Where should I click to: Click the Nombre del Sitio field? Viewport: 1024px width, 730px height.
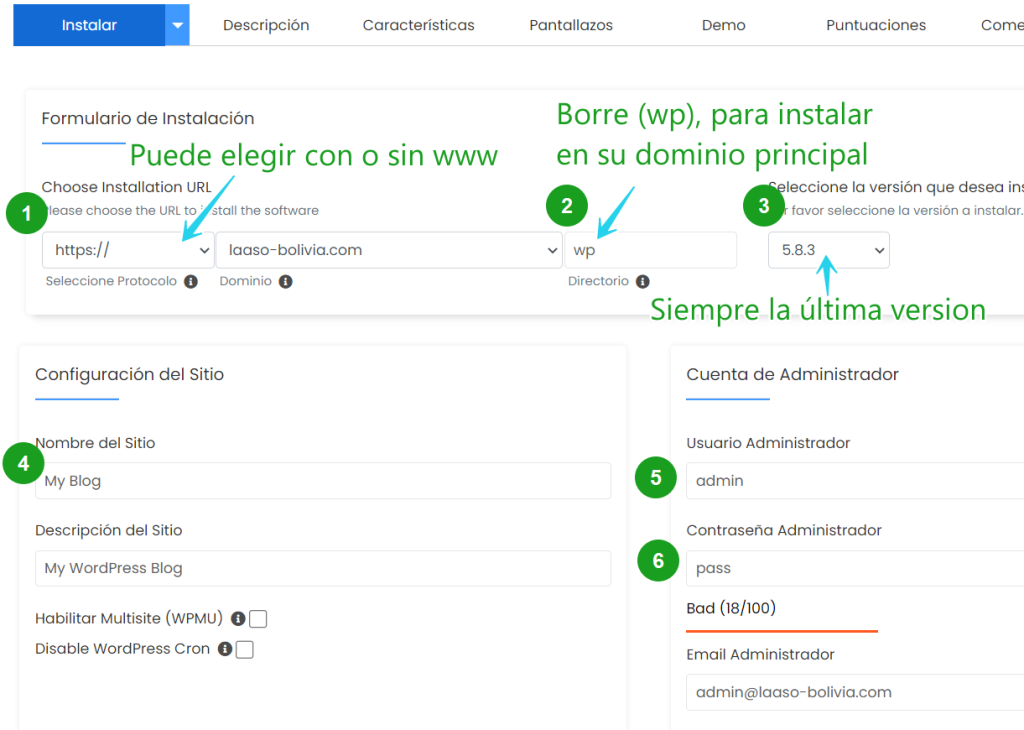(323, 481)
